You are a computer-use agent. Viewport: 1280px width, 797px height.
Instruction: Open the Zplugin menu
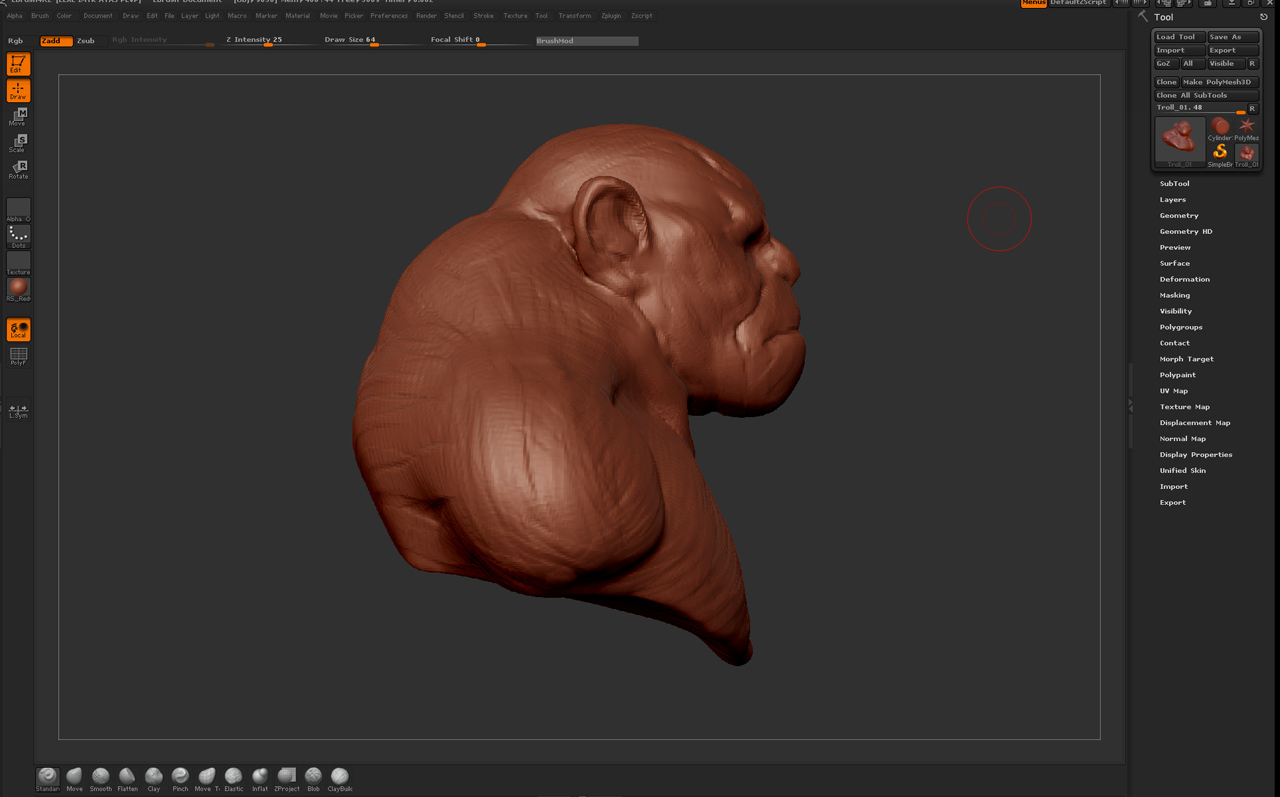[611, 16]
